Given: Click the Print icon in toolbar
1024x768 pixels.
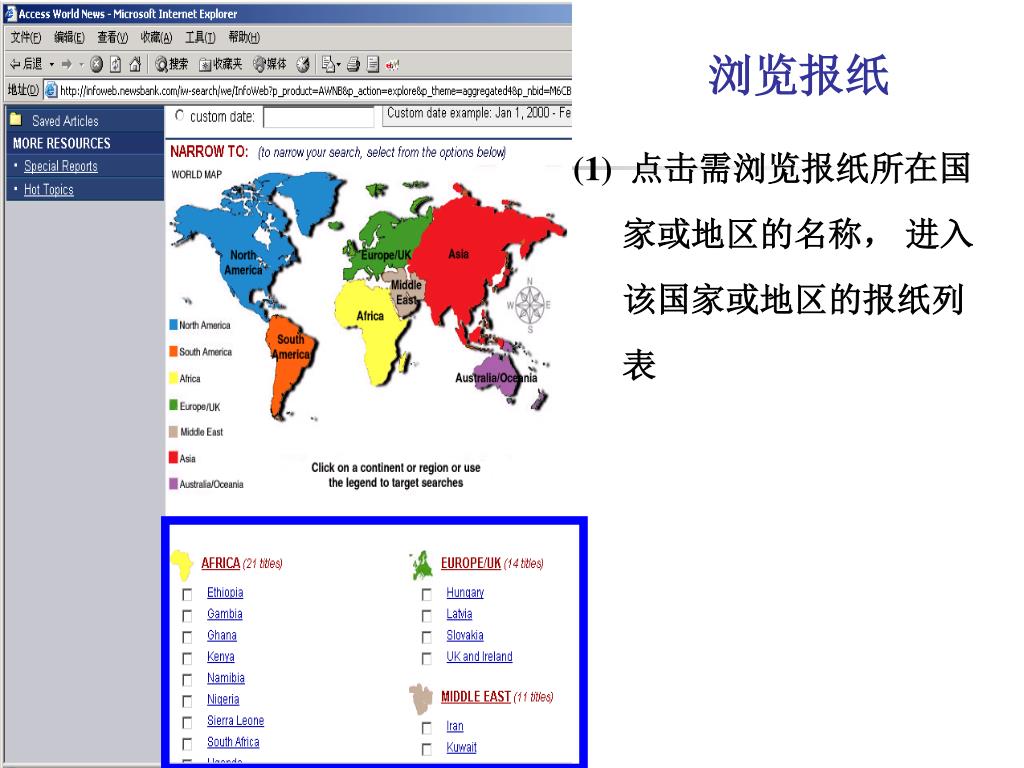Looking at the screenshot, I should tap(353, 64).
